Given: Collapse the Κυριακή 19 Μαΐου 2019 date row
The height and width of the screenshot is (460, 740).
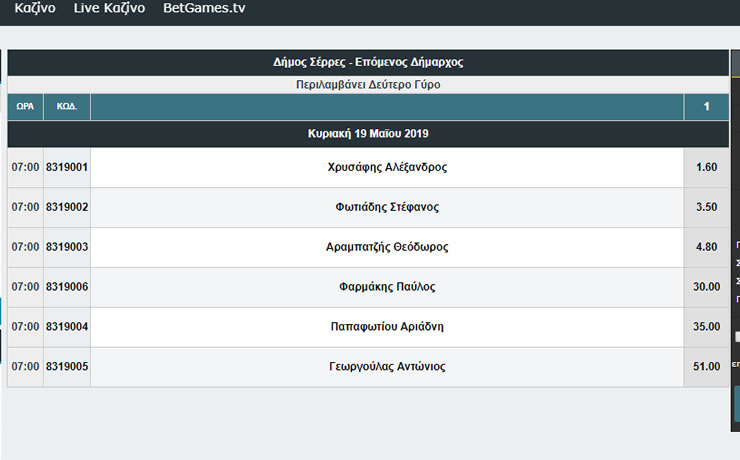Looking at the screenshot, I should coord(367,134).
